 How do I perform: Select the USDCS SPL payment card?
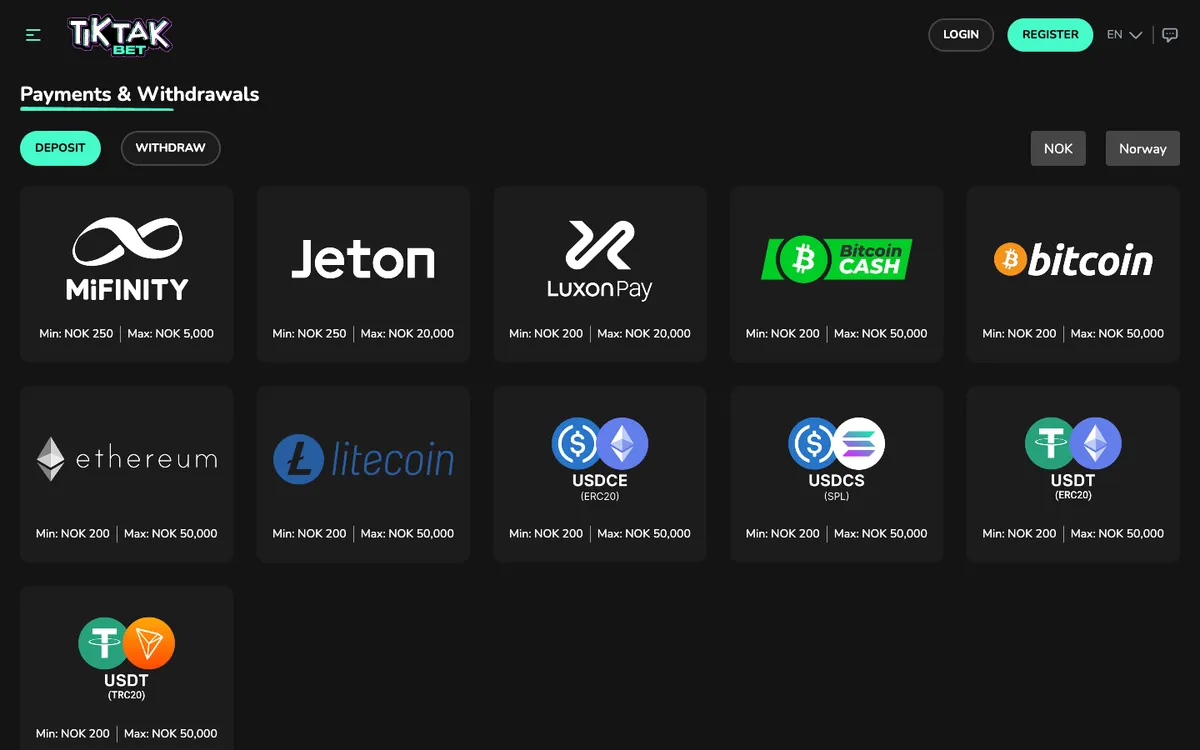[x=837, y=474]
